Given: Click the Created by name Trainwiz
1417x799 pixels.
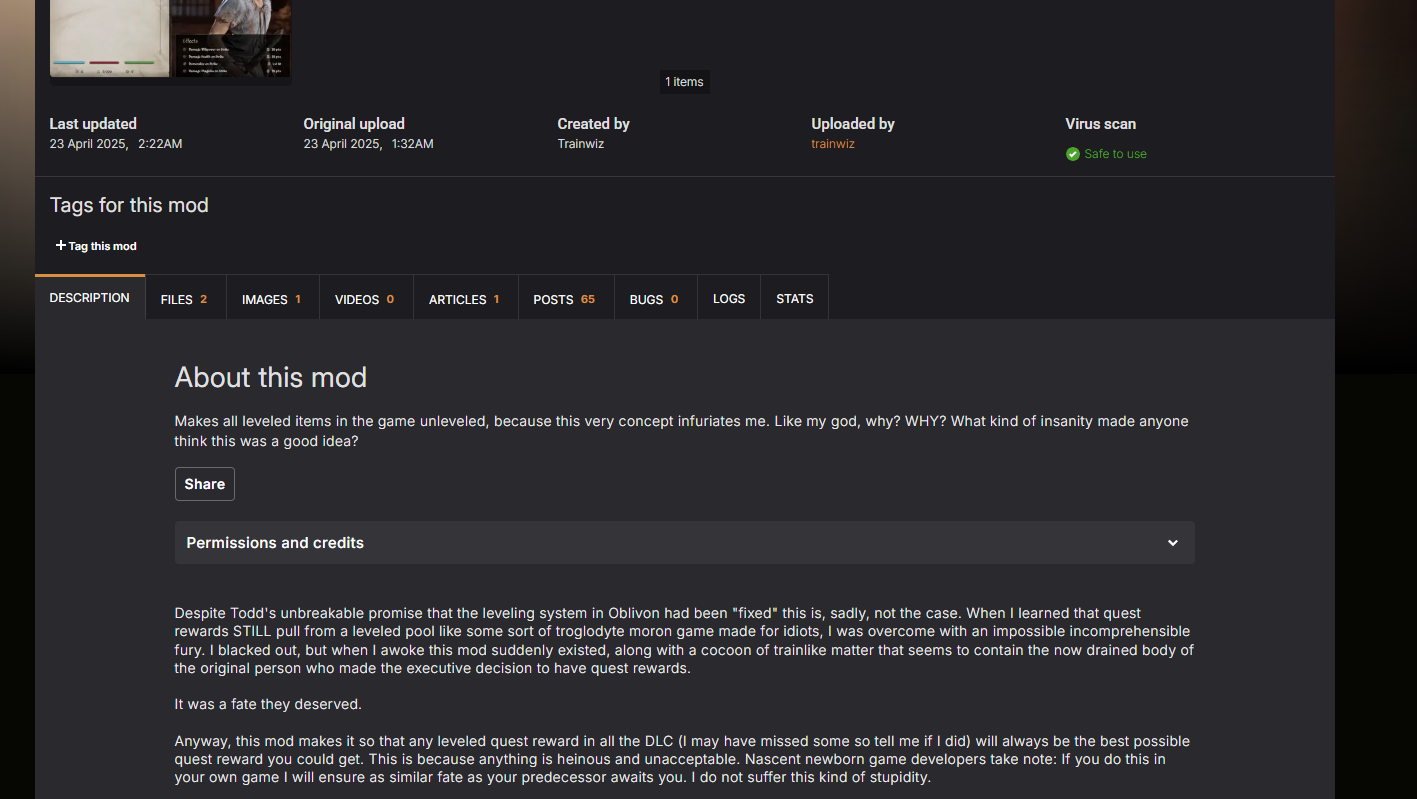Looking at the screenshot, I should pyautogui.click(x=581, y=144).
